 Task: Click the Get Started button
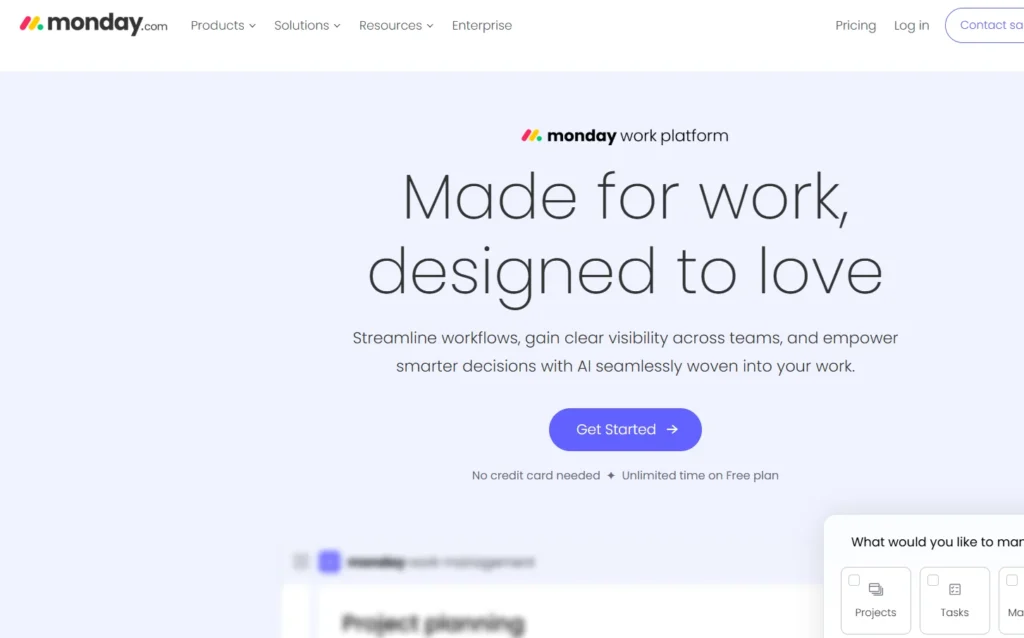click(625, 430)
